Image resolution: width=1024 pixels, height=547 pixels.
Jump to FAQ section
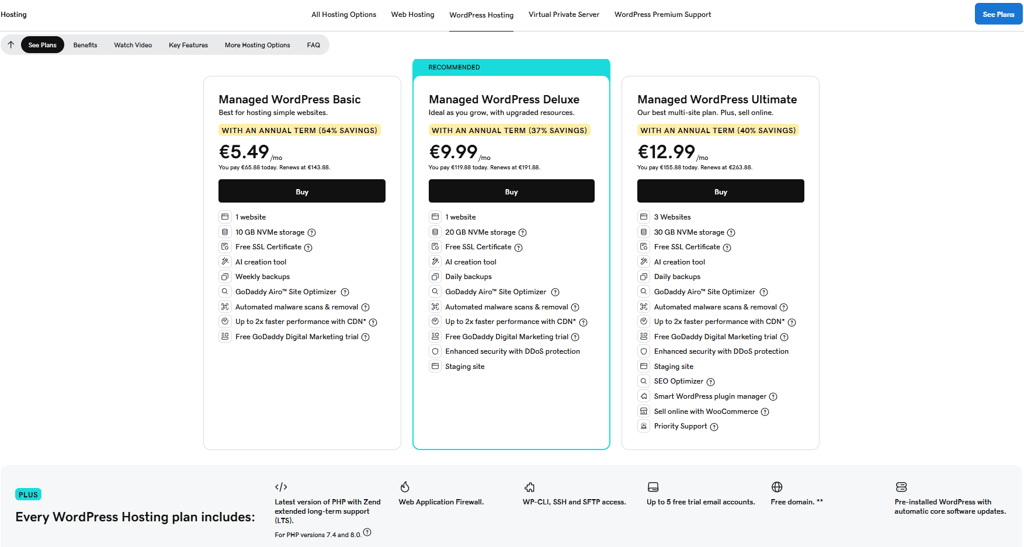coord(313,45)
